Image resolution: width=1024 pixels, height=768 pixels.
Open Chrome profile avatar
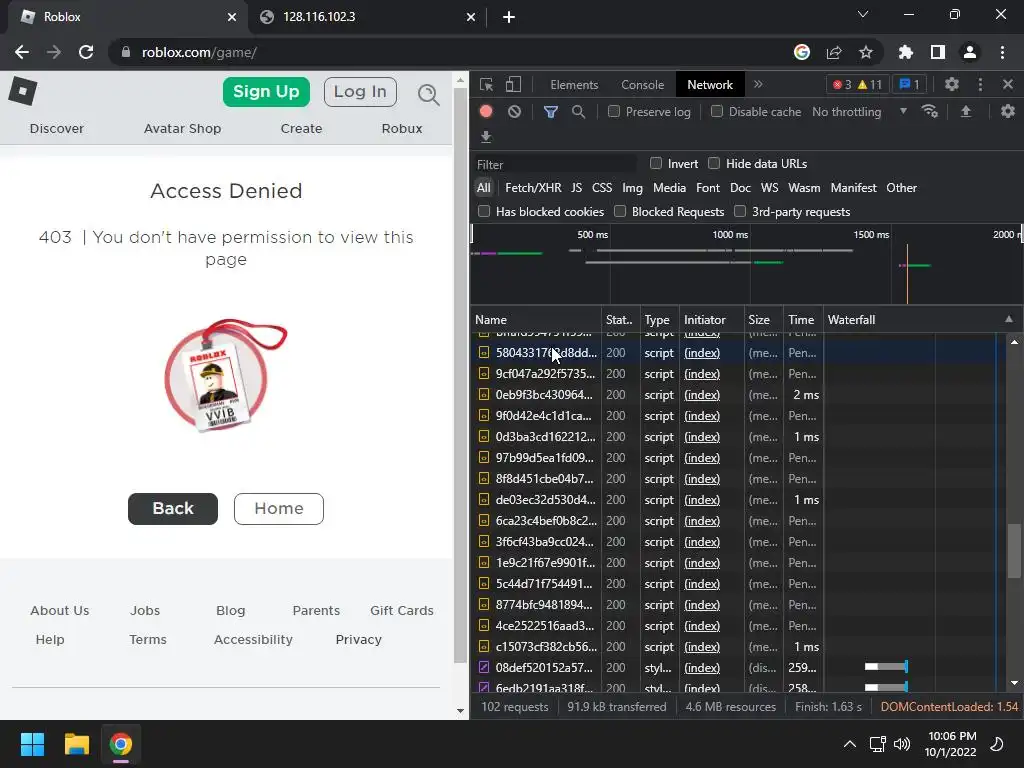pos(970,52)
